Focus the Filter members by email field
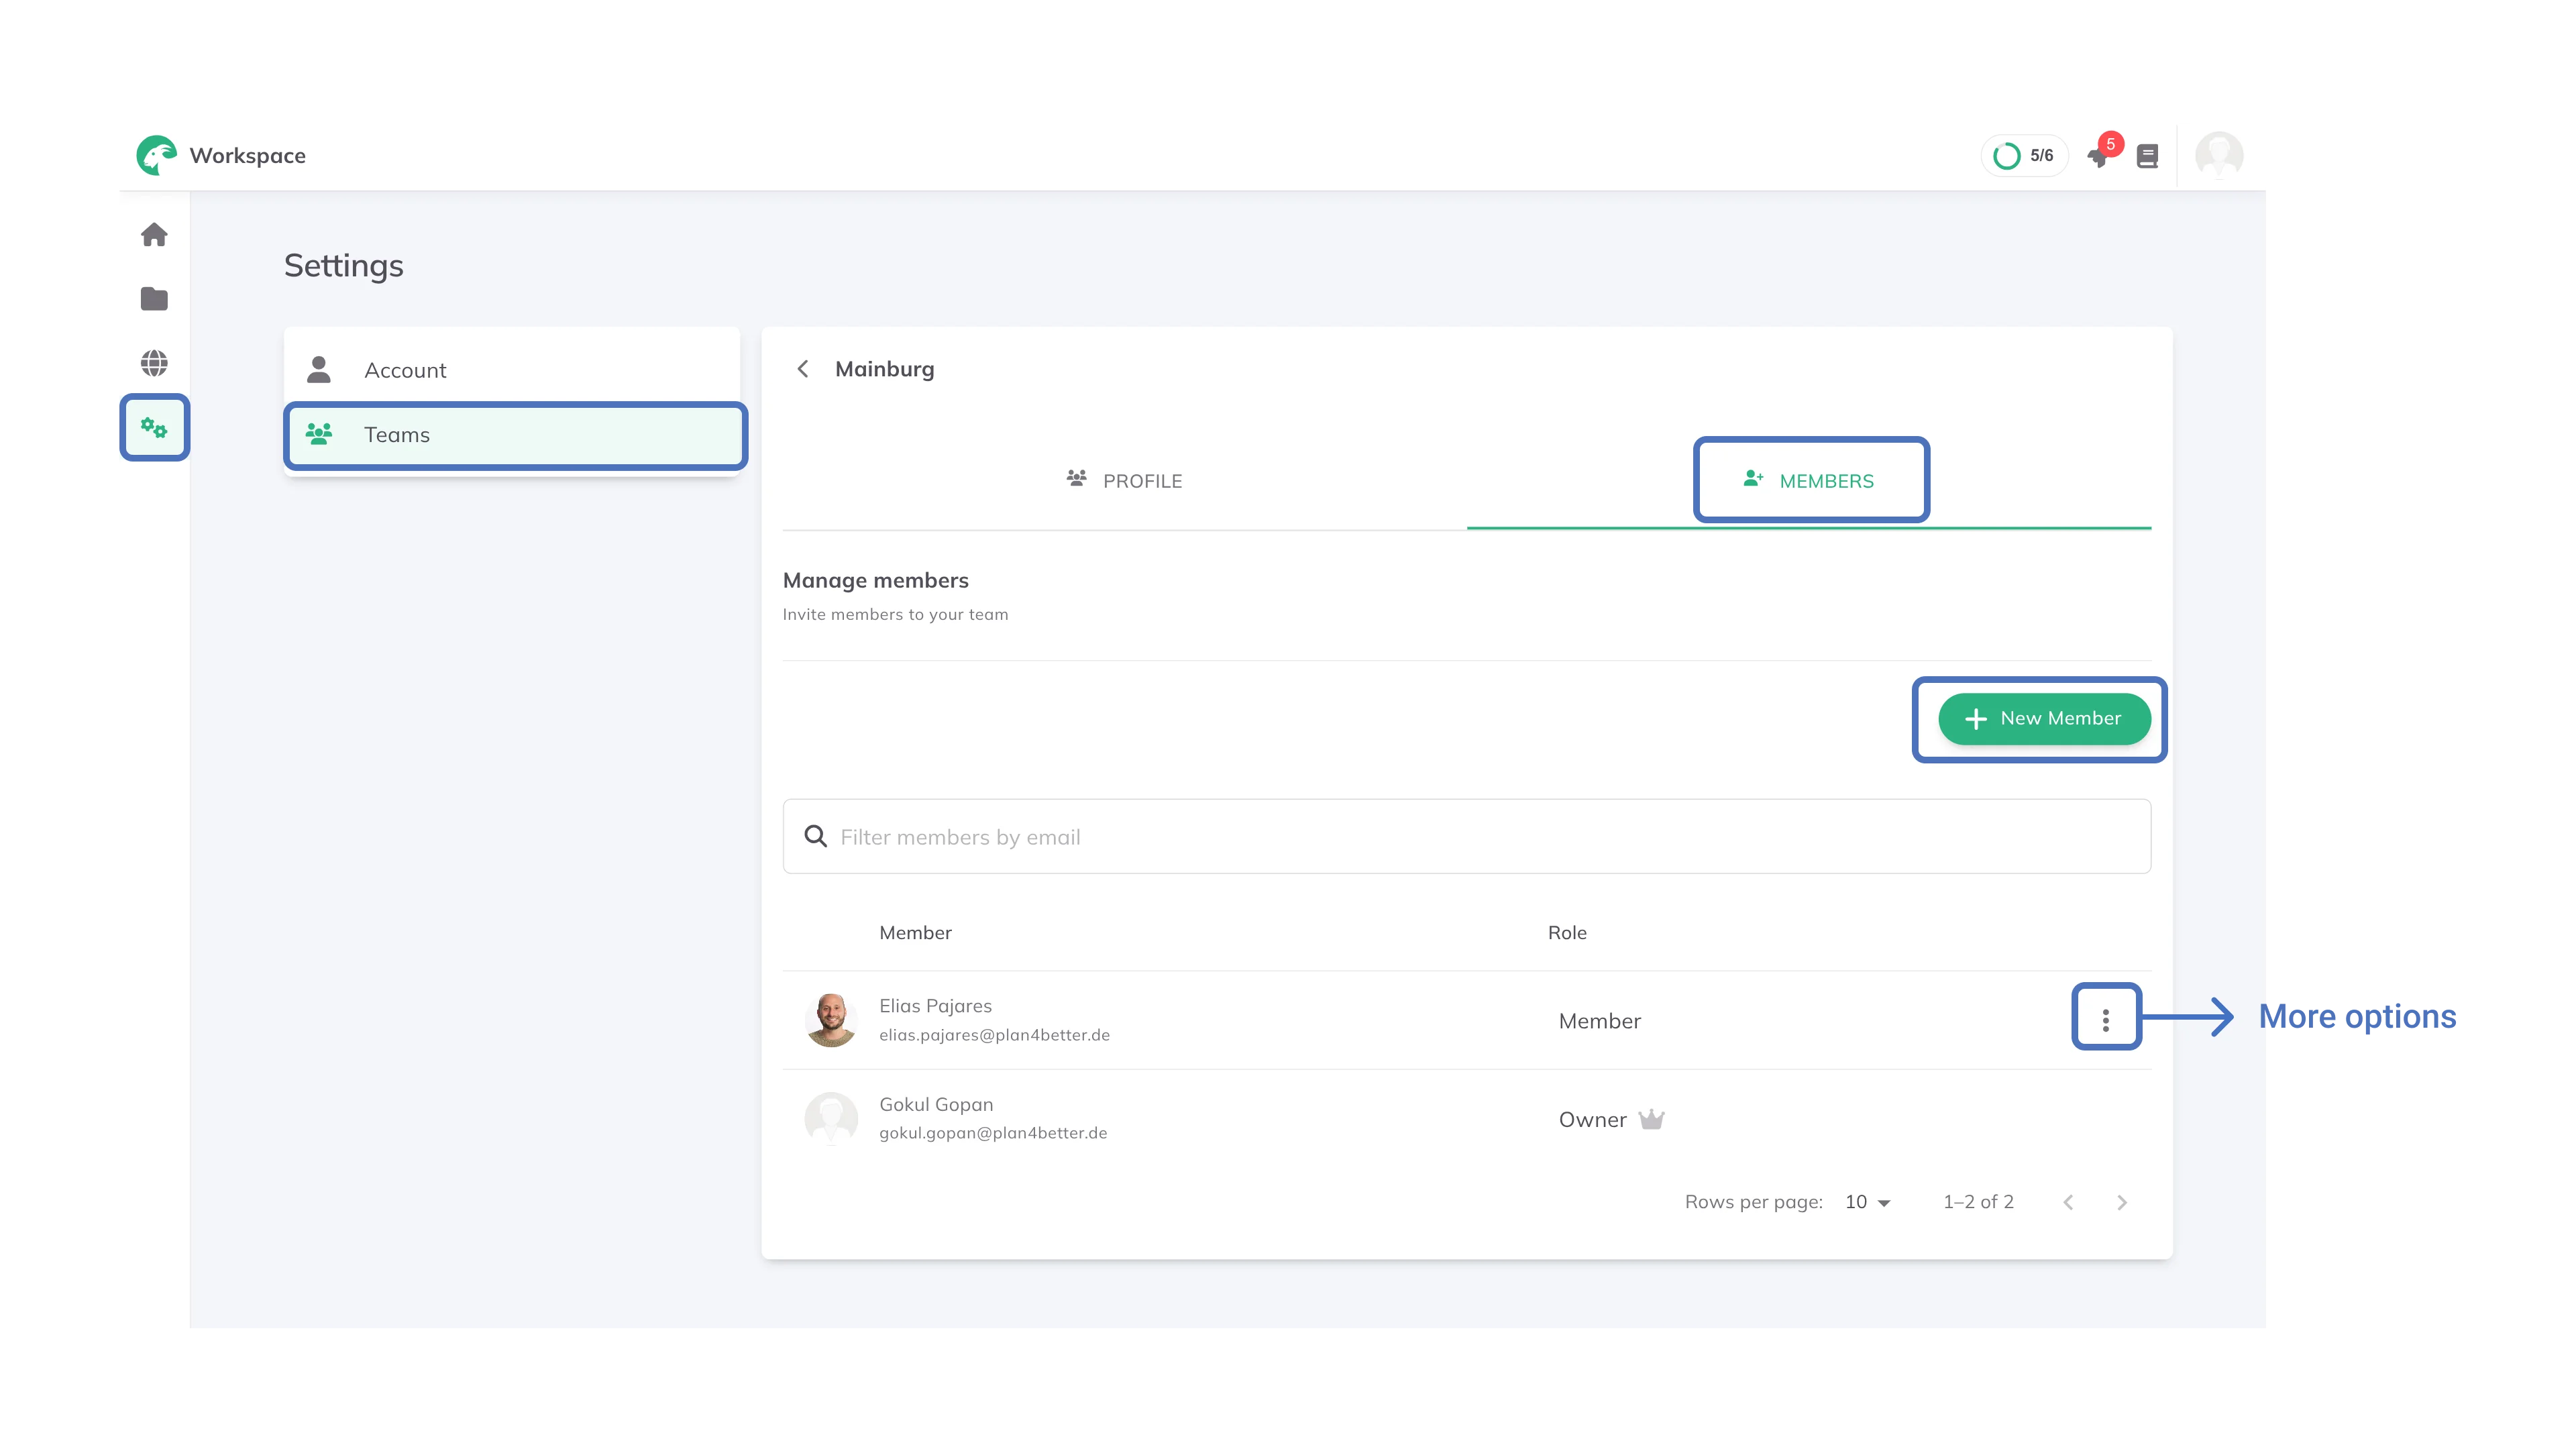The image size is (2576, 1449). point(1467,836)
